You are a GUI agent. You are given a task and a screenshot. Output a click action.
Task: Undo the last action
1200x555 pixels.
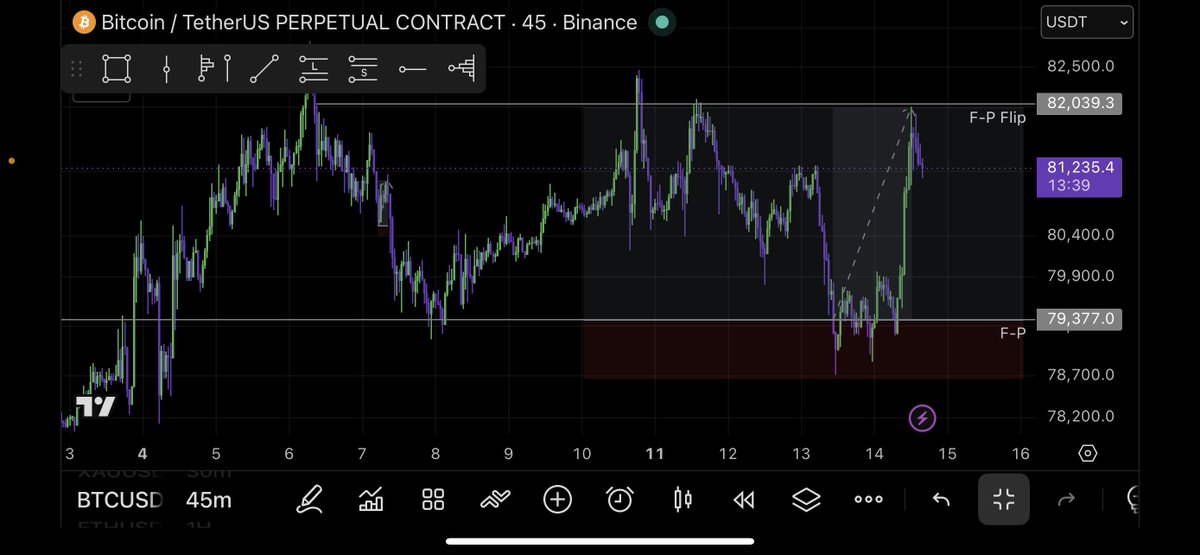[x=941, y=499]
